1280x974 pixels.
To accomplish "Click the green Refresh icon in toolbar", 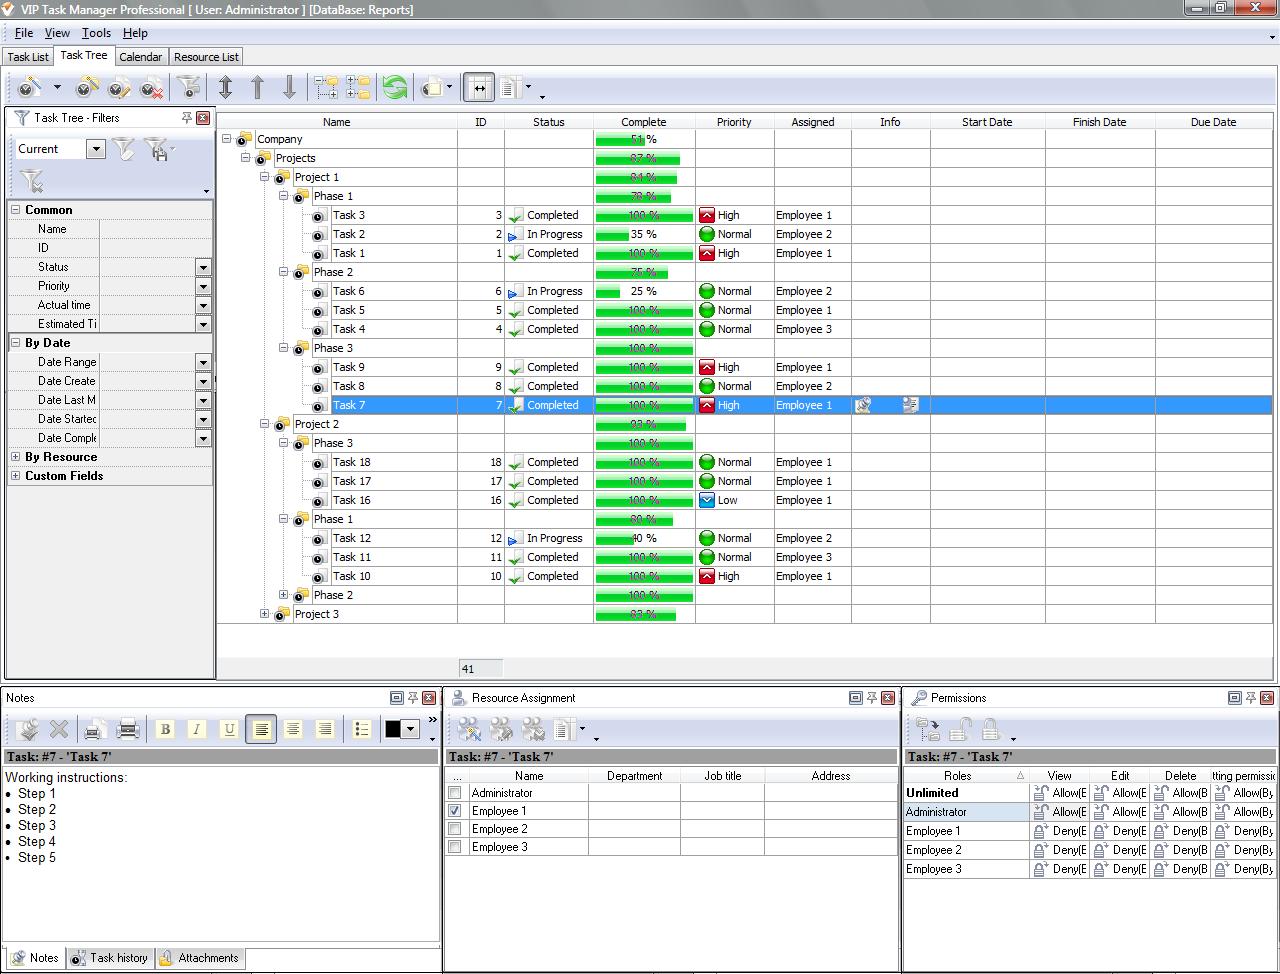I will point(395,88).
